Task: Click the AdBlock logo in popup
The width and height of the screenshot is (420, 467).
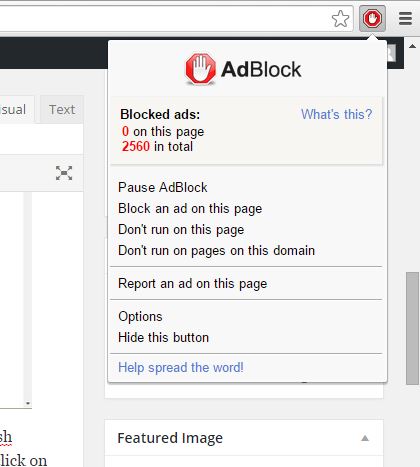Action: (x=243, y=69)
